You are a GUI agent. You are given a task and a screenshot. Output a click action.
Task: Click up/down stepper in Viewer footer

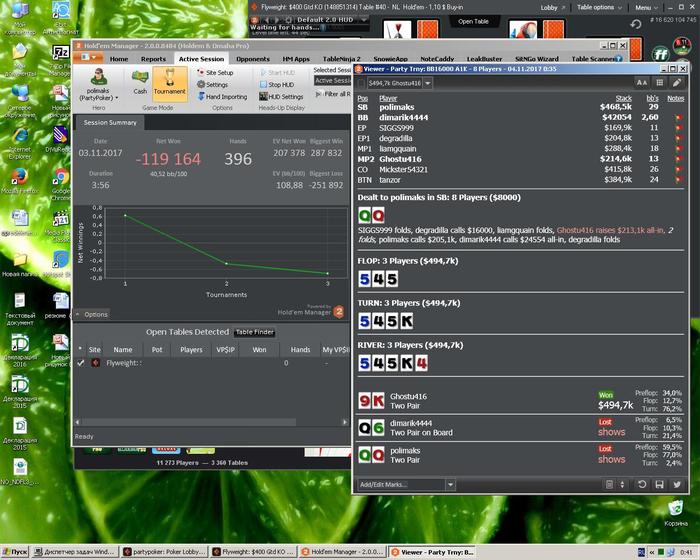click(x=622, y=485)
